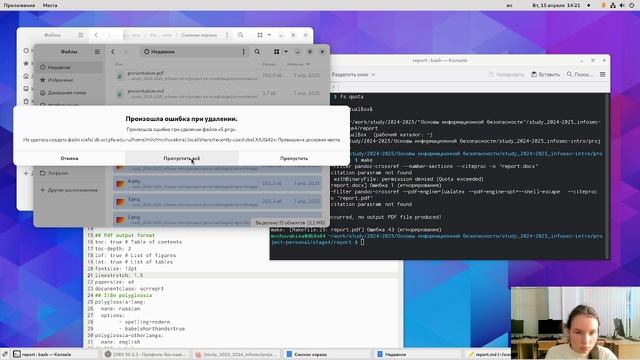Screen dimensions: 640x360
Task: Click Копировать in Konsole toolbar
Action: pyautogui.click(x=506, y=75)
